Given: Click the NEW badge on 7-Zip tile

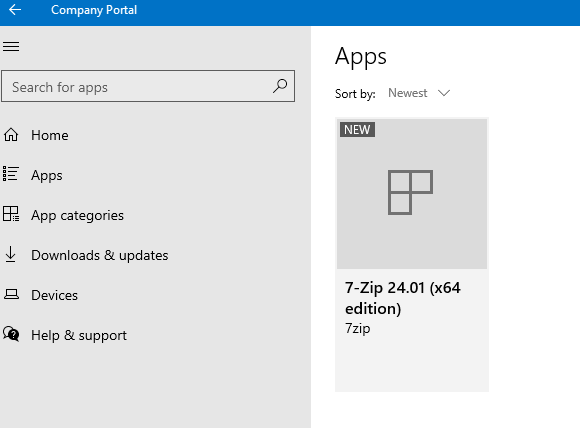Looking at the screenshot, I should [x=357, y=129].
